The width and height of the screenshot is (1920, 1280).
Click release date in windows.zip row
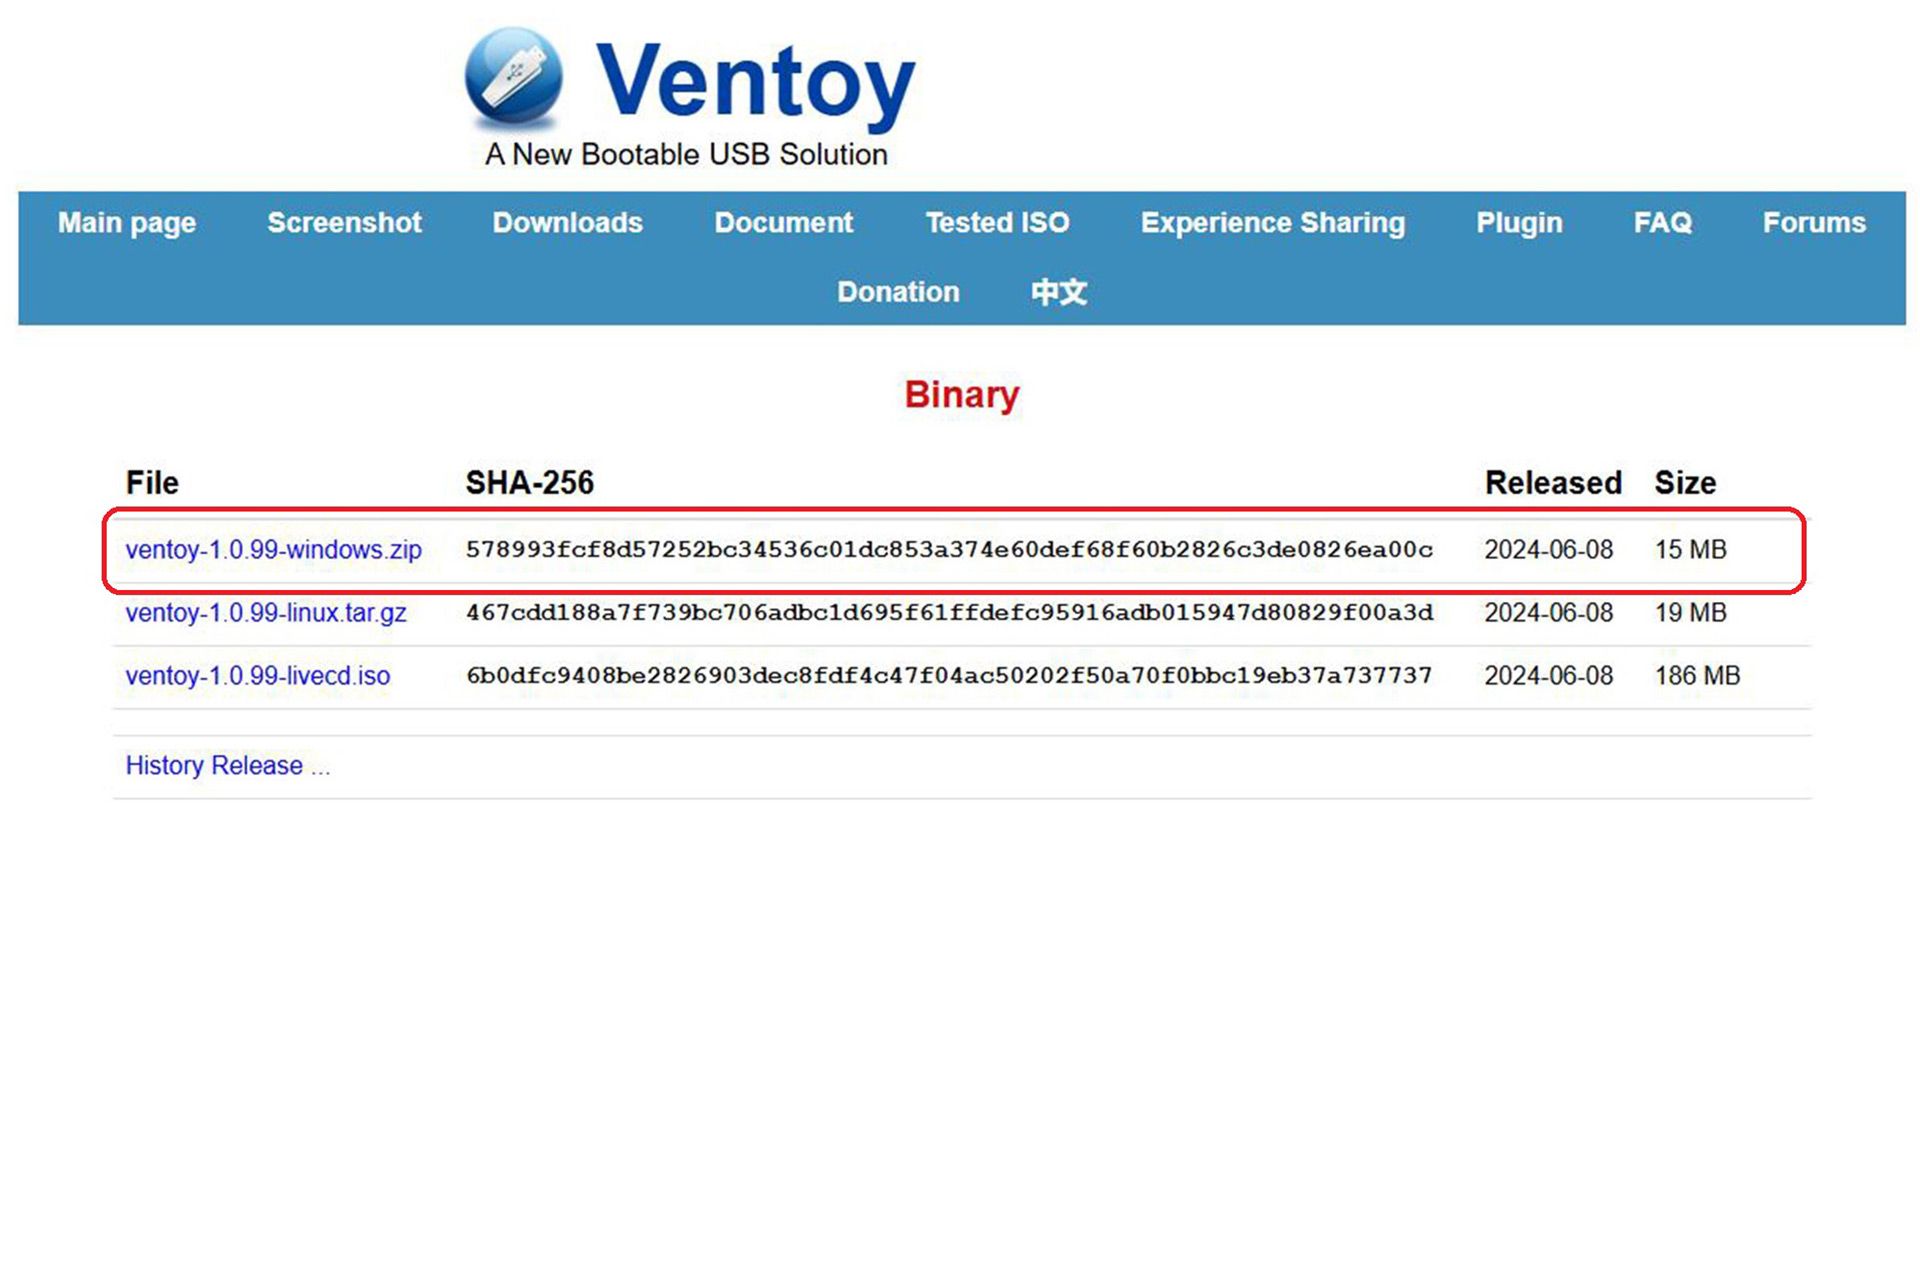click(x=1548, y=550)
